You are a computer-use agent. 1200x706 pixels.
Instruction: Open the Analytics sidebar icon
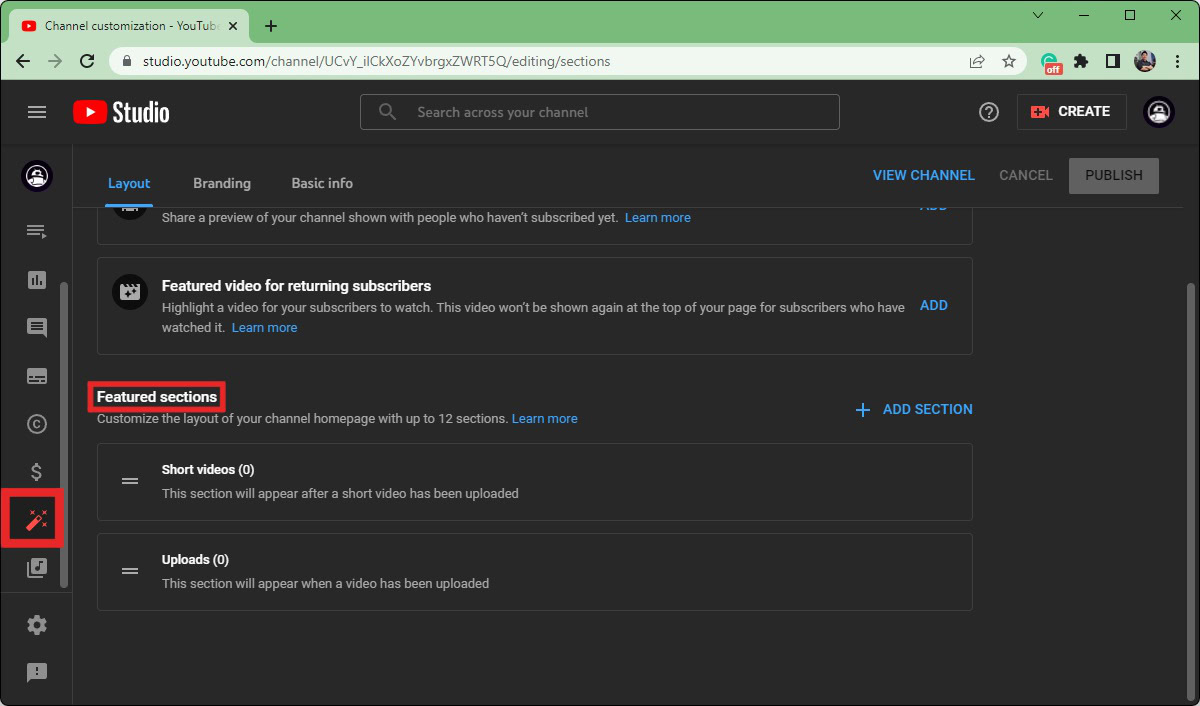(x=37, y=280)
